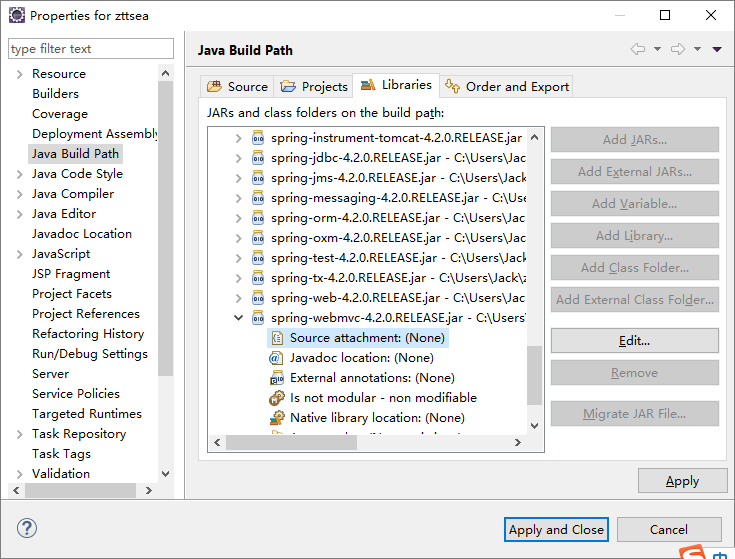Expand the spring-web-4.2.0 jar node
Viewport: 735px width, 559px height.
pos(238,298)
